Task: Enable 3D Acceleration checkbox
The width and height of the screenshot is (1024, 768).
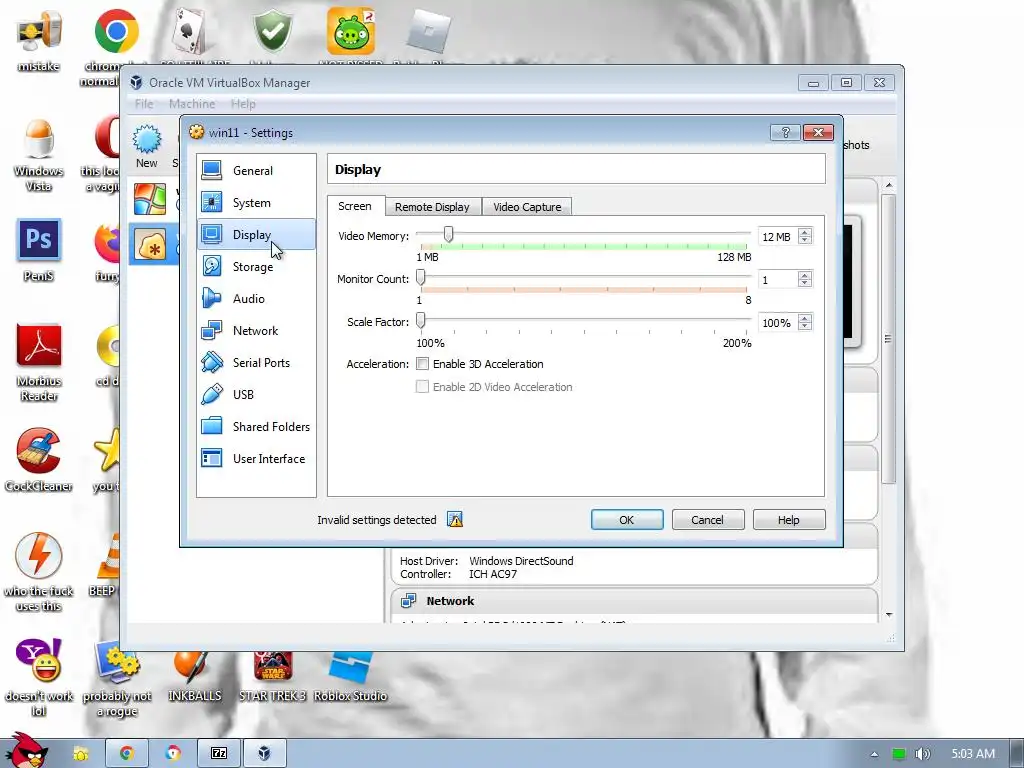Action: tap(423, 364)
